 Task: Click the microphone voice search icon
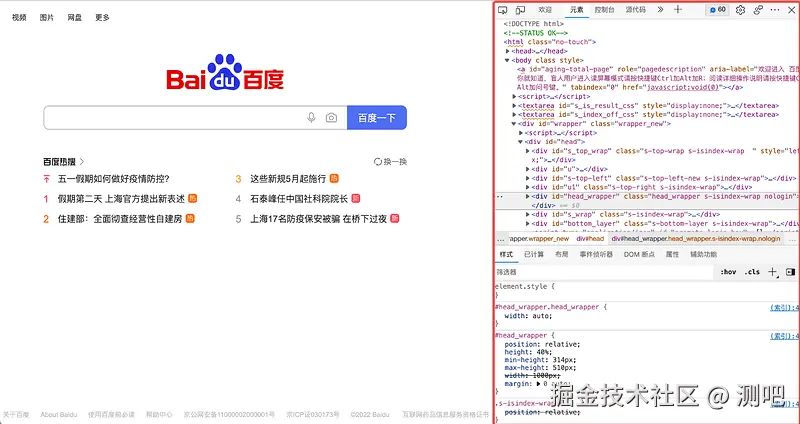click(311, 118)
